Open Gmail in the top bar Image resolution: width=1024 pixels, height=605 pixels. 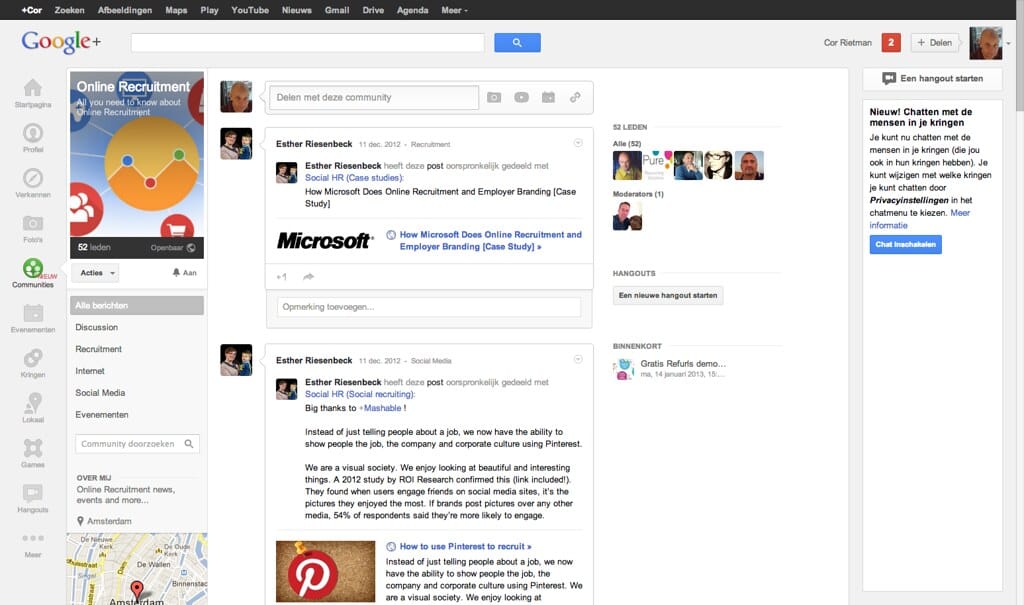(337, 10)
